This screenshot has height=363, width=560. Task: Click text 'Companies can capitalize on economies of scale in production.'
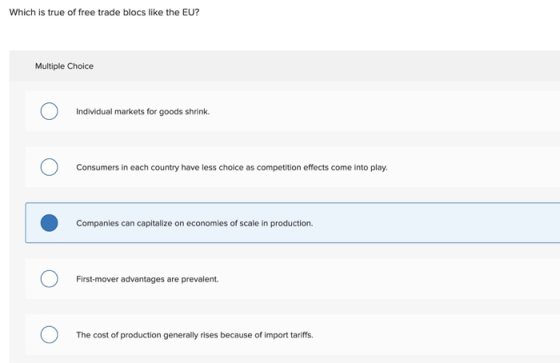click(195, 223)
